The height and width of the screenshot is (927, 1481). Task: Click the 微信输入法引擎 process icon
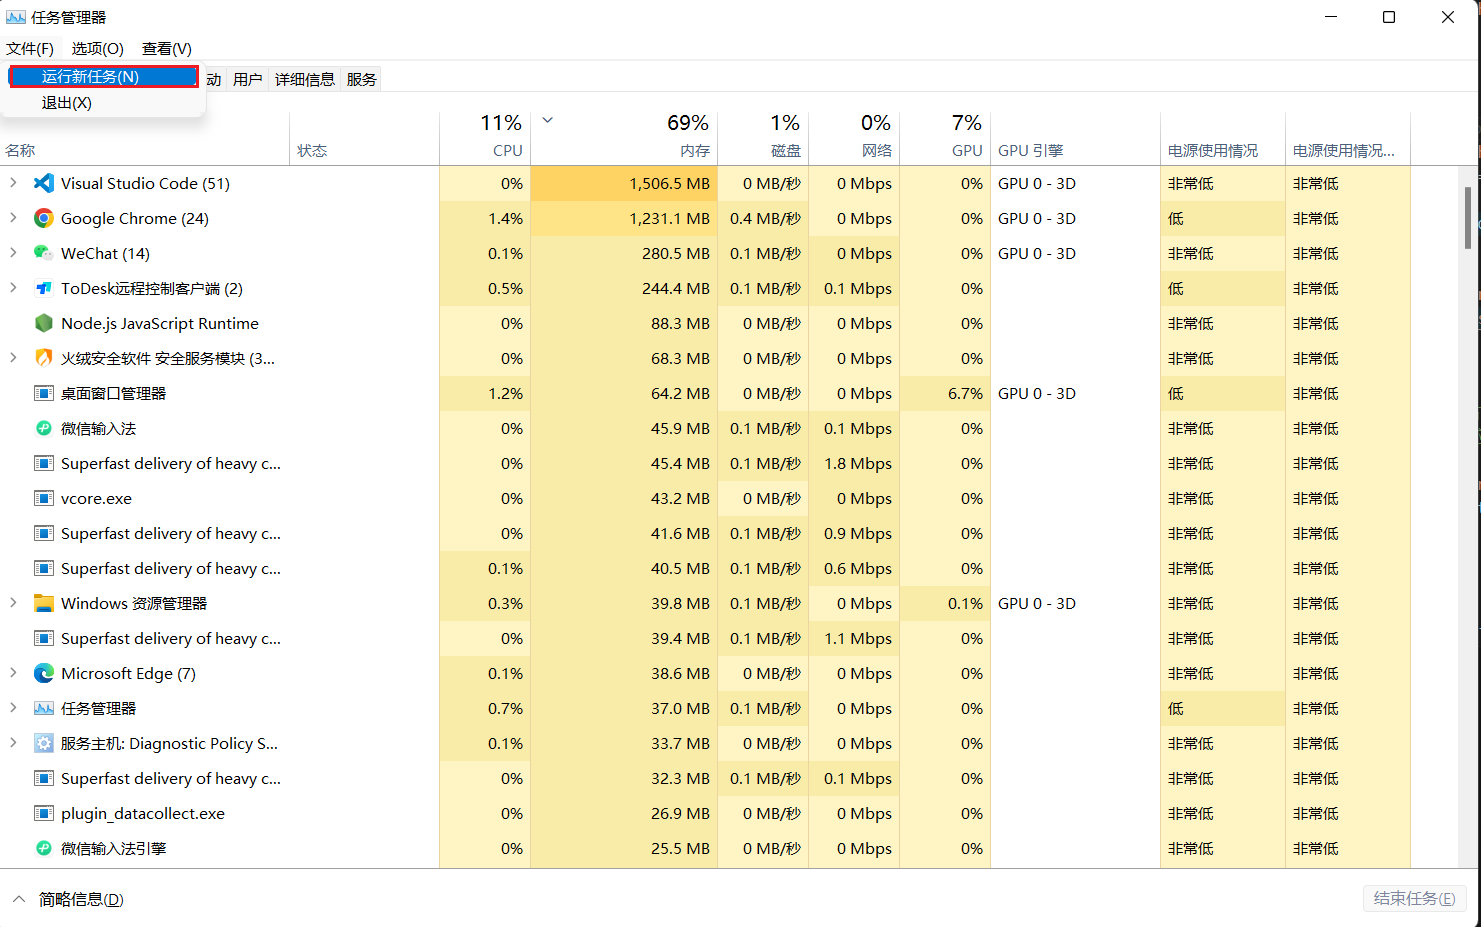pyautogui.click(x=44, y=848)
